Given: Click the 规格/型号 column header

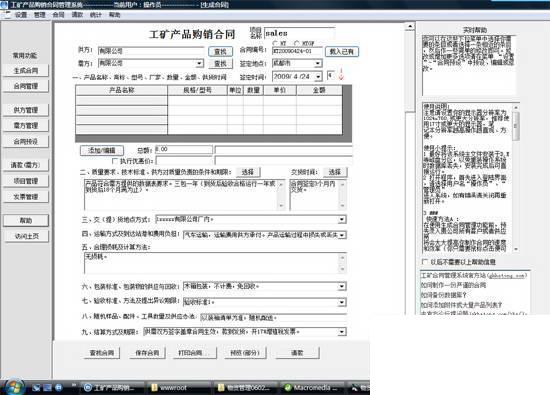Looking at the screenshot, I should tap(197, 90).
